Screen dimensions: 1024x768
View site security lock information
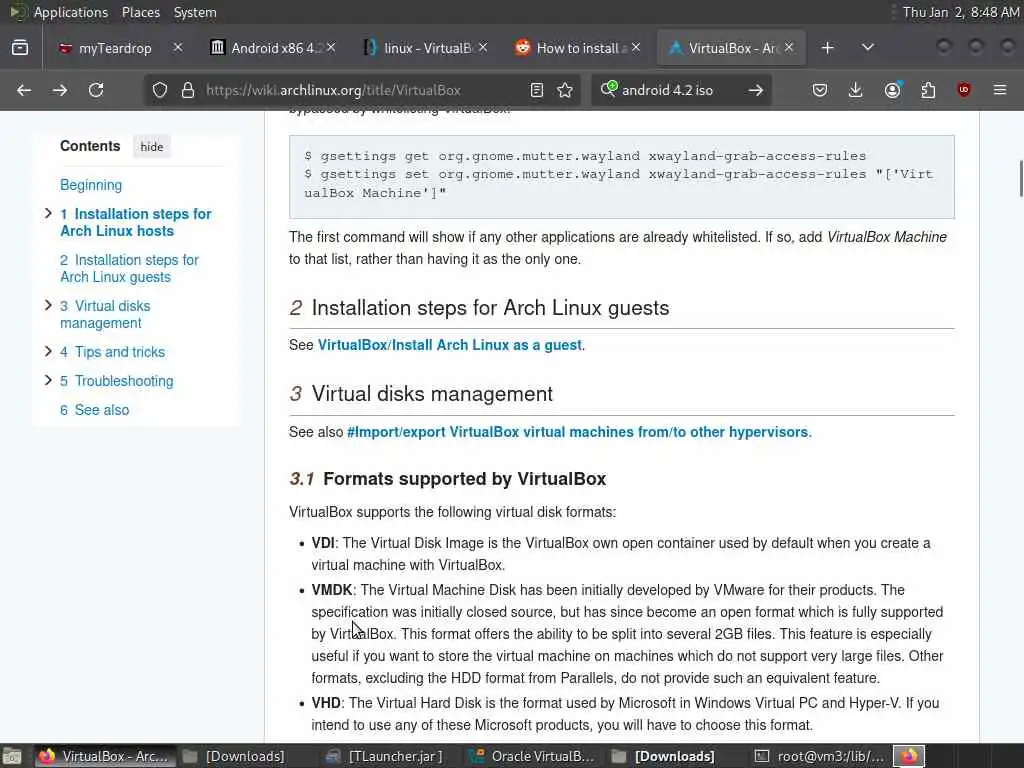188,90
